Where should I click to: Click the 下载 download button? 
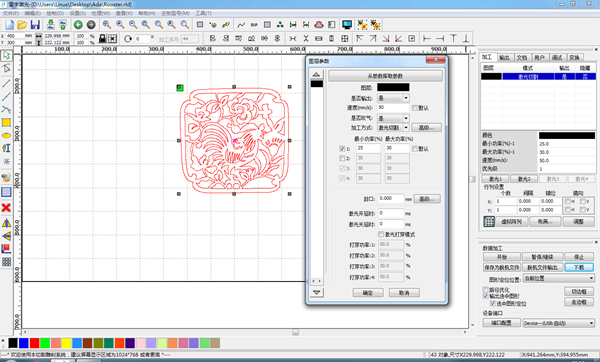coord(579,267)
